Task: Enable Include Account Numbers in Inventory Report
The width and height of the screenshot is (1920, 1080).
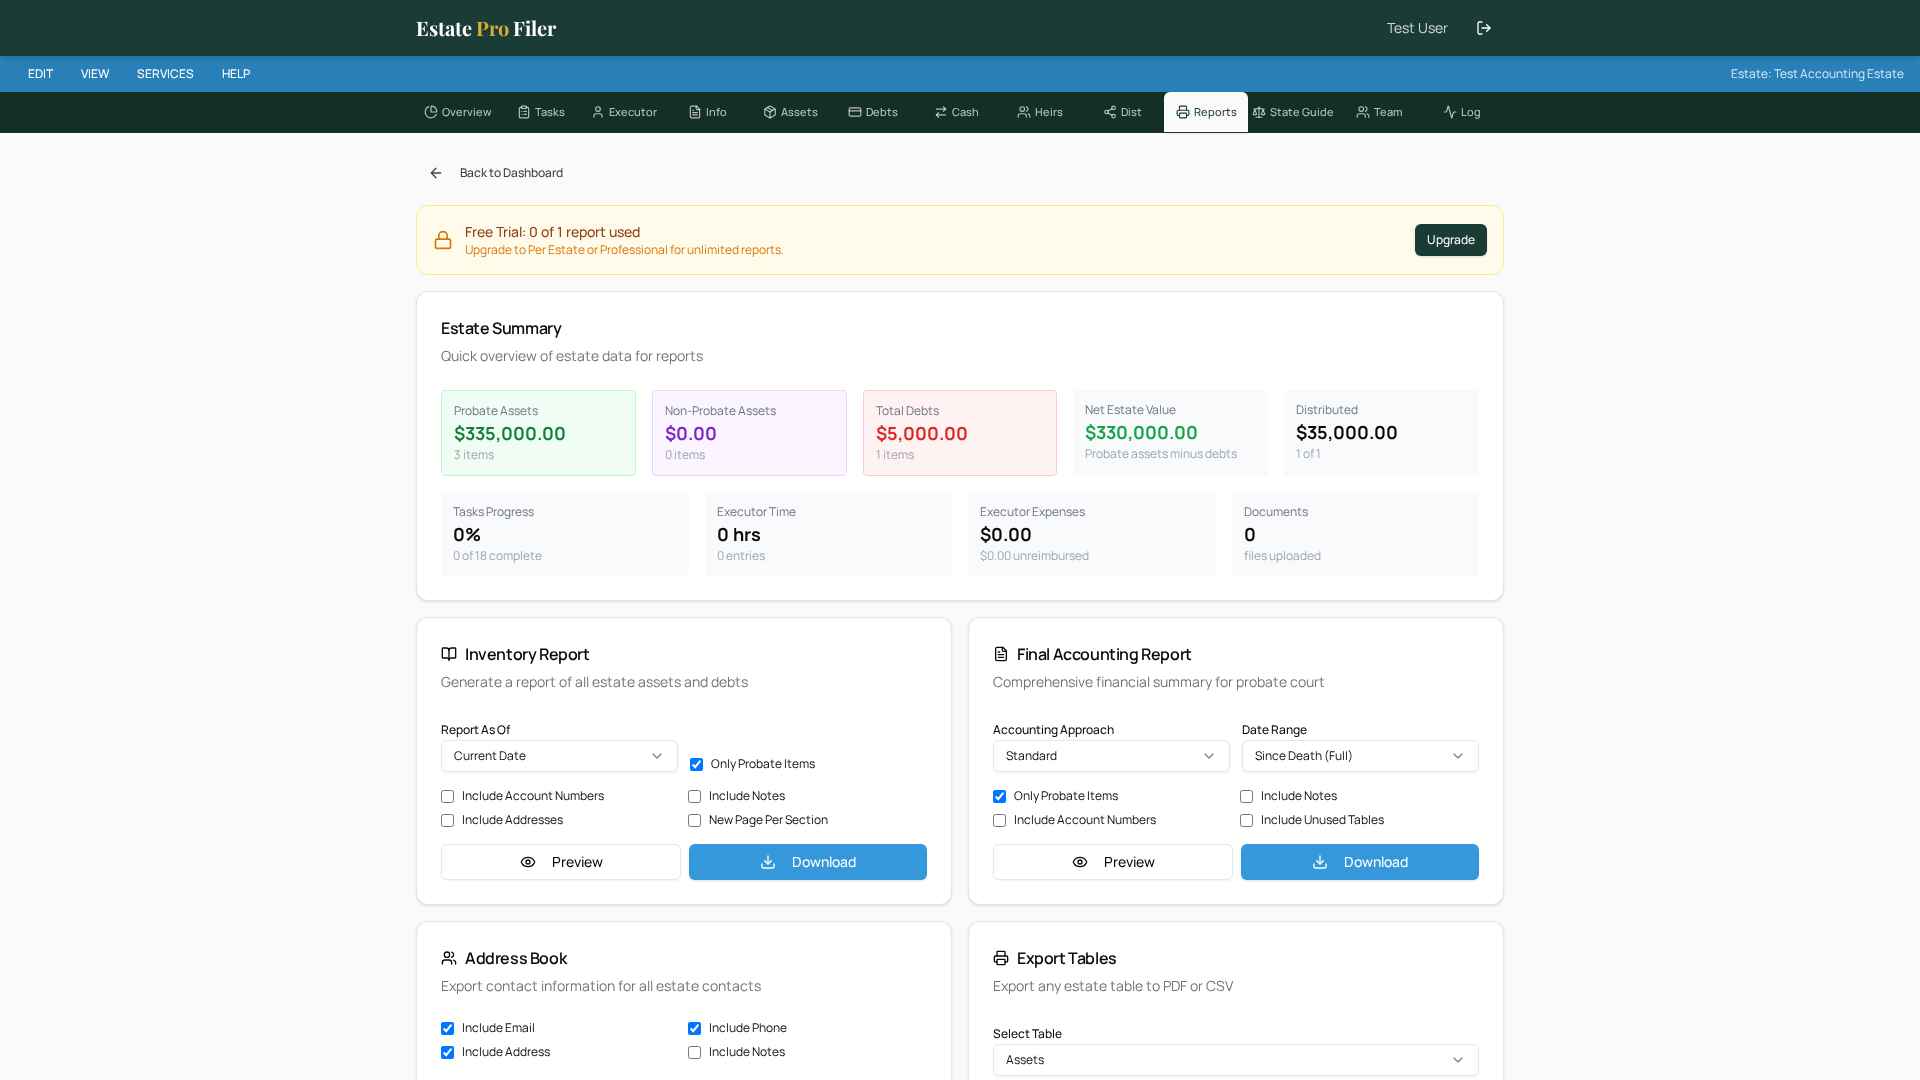Action: click(447, 797)
